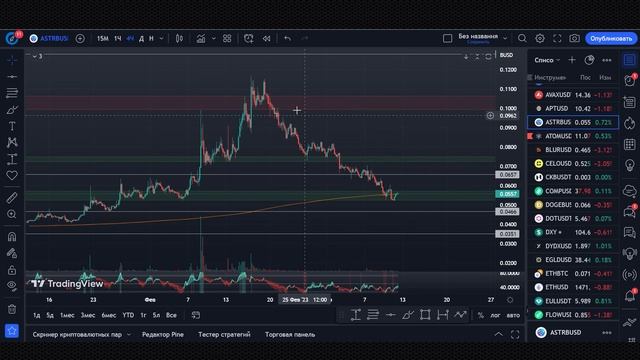Screen dimensions: 640x360
Task: Open the Fibonacci/gann tools group
Action: tap(12, 93)
